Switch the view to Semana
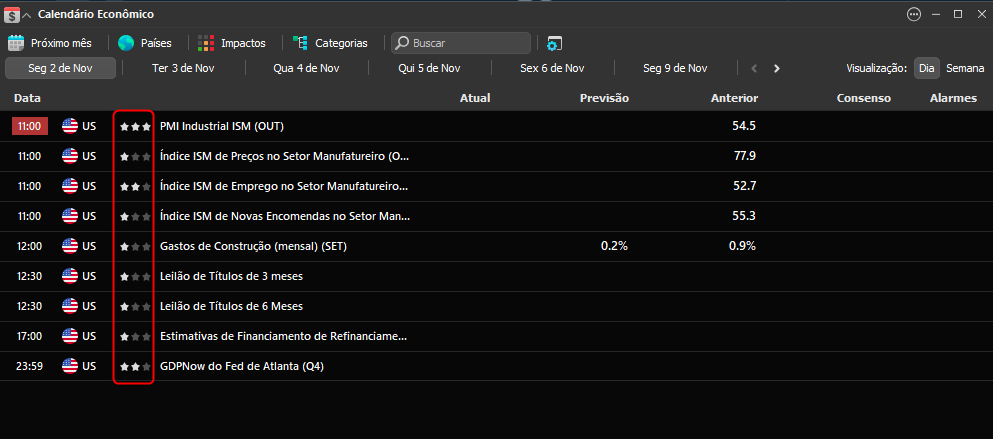 pos(965,68)
